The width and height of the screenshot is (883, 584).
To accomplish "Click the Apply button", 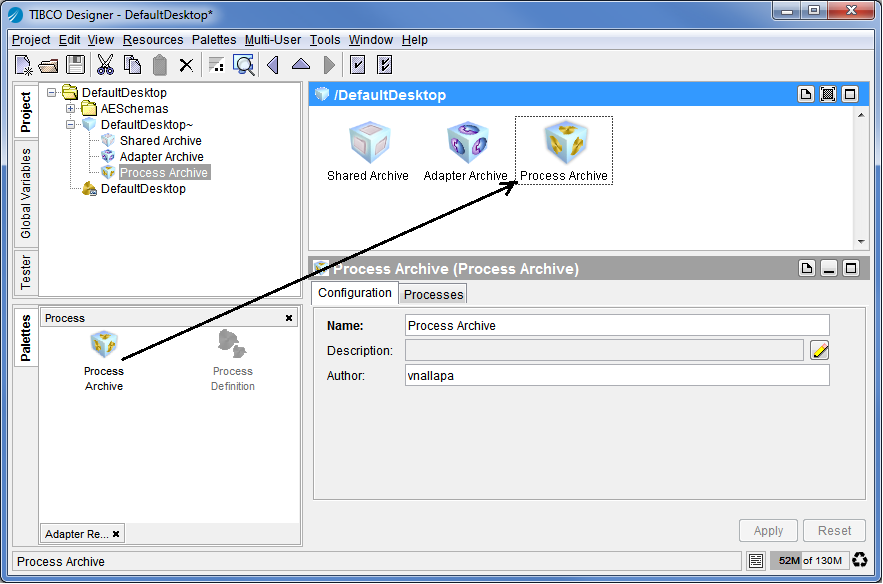I will pyautogui.click(x=768, y=530).
